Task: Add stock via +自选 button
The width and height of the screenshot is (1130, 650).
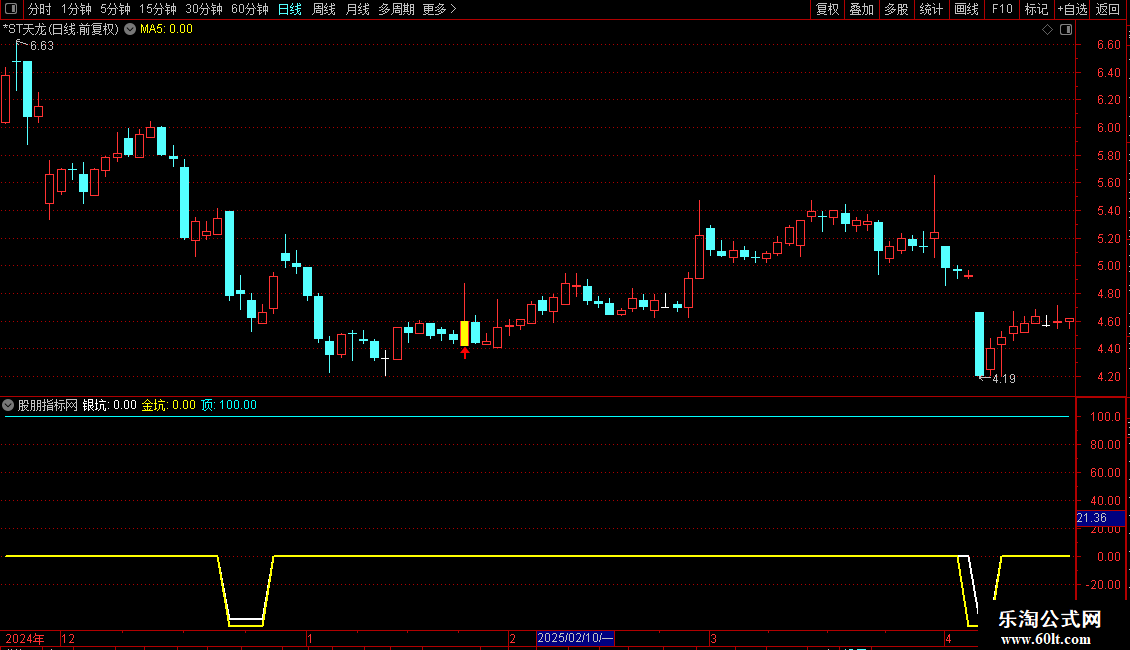Action: [1072, 9]
